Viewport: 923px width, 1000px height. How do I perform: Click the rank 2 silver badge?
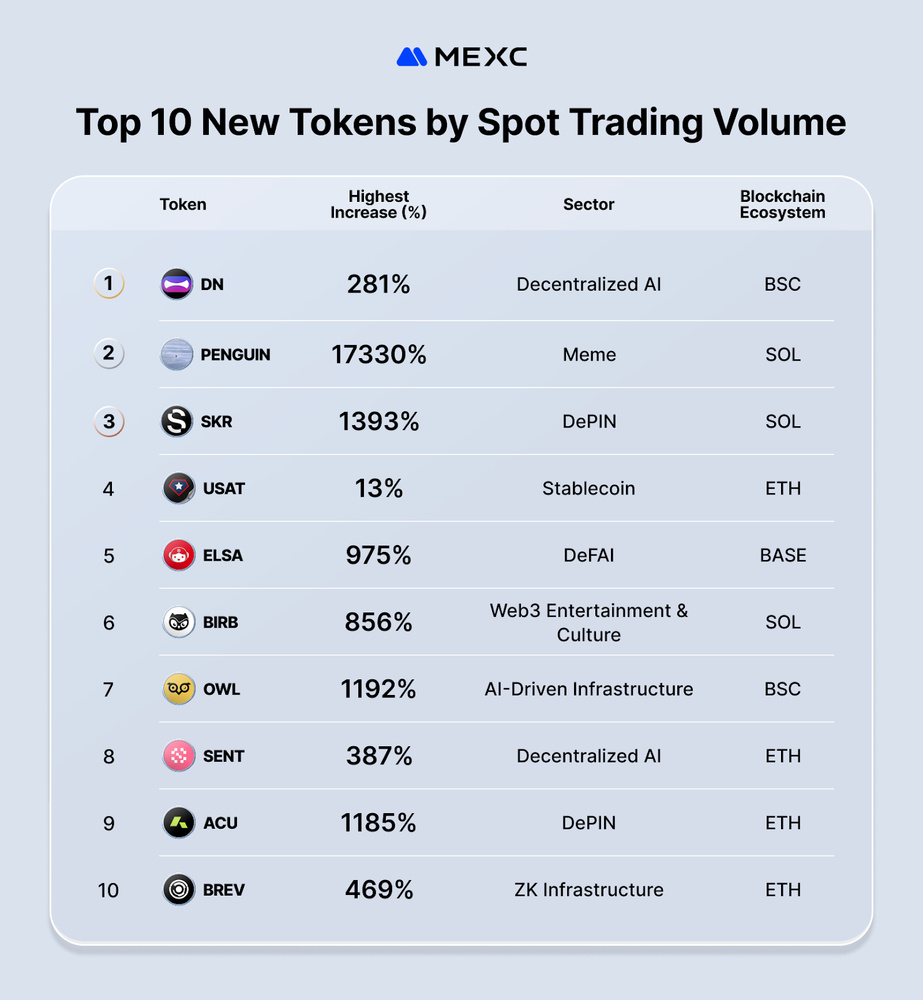coord(109,354)
